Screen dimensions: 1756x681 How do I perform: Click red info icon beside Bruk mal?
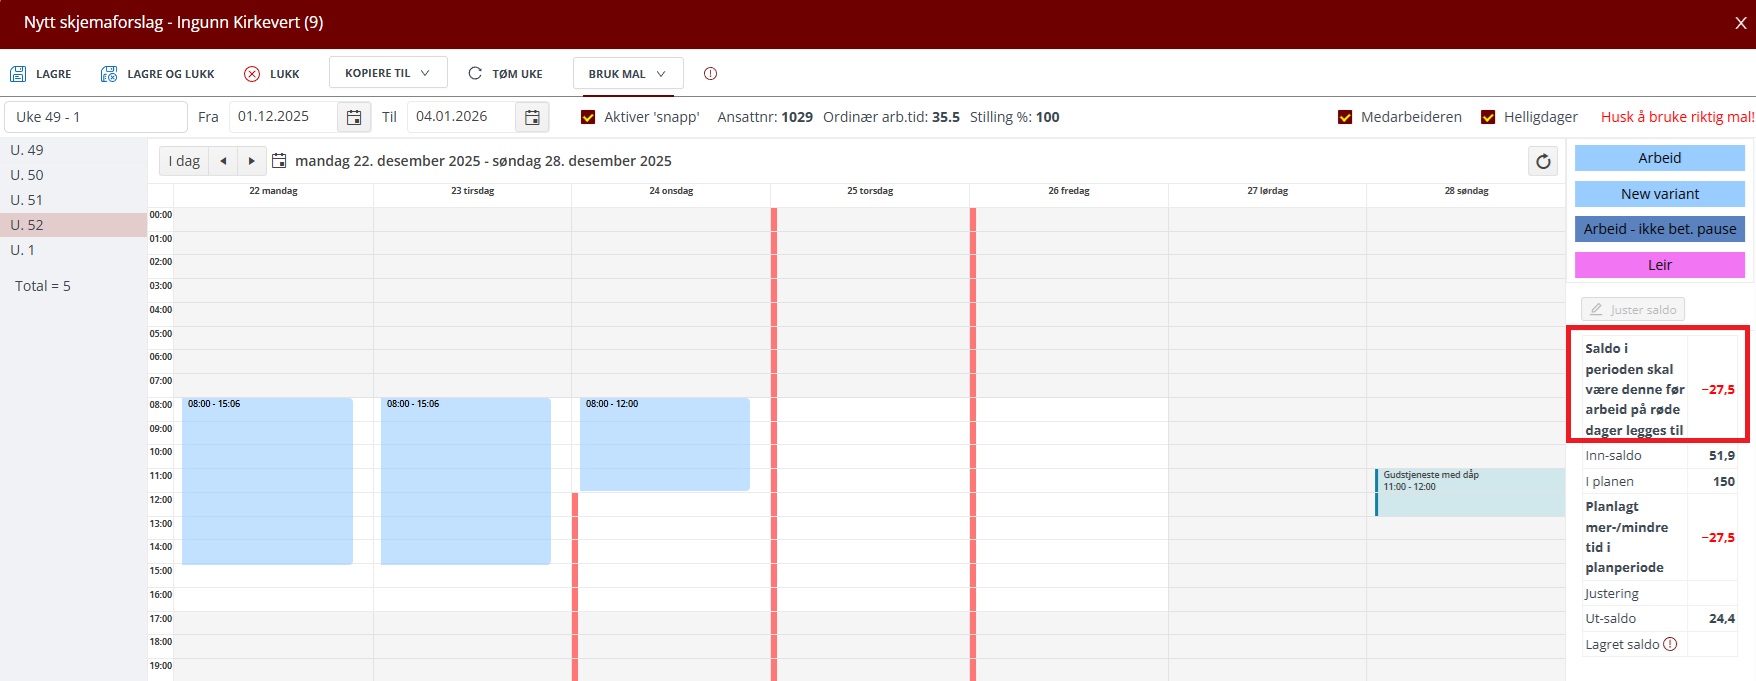click(710, 74)
